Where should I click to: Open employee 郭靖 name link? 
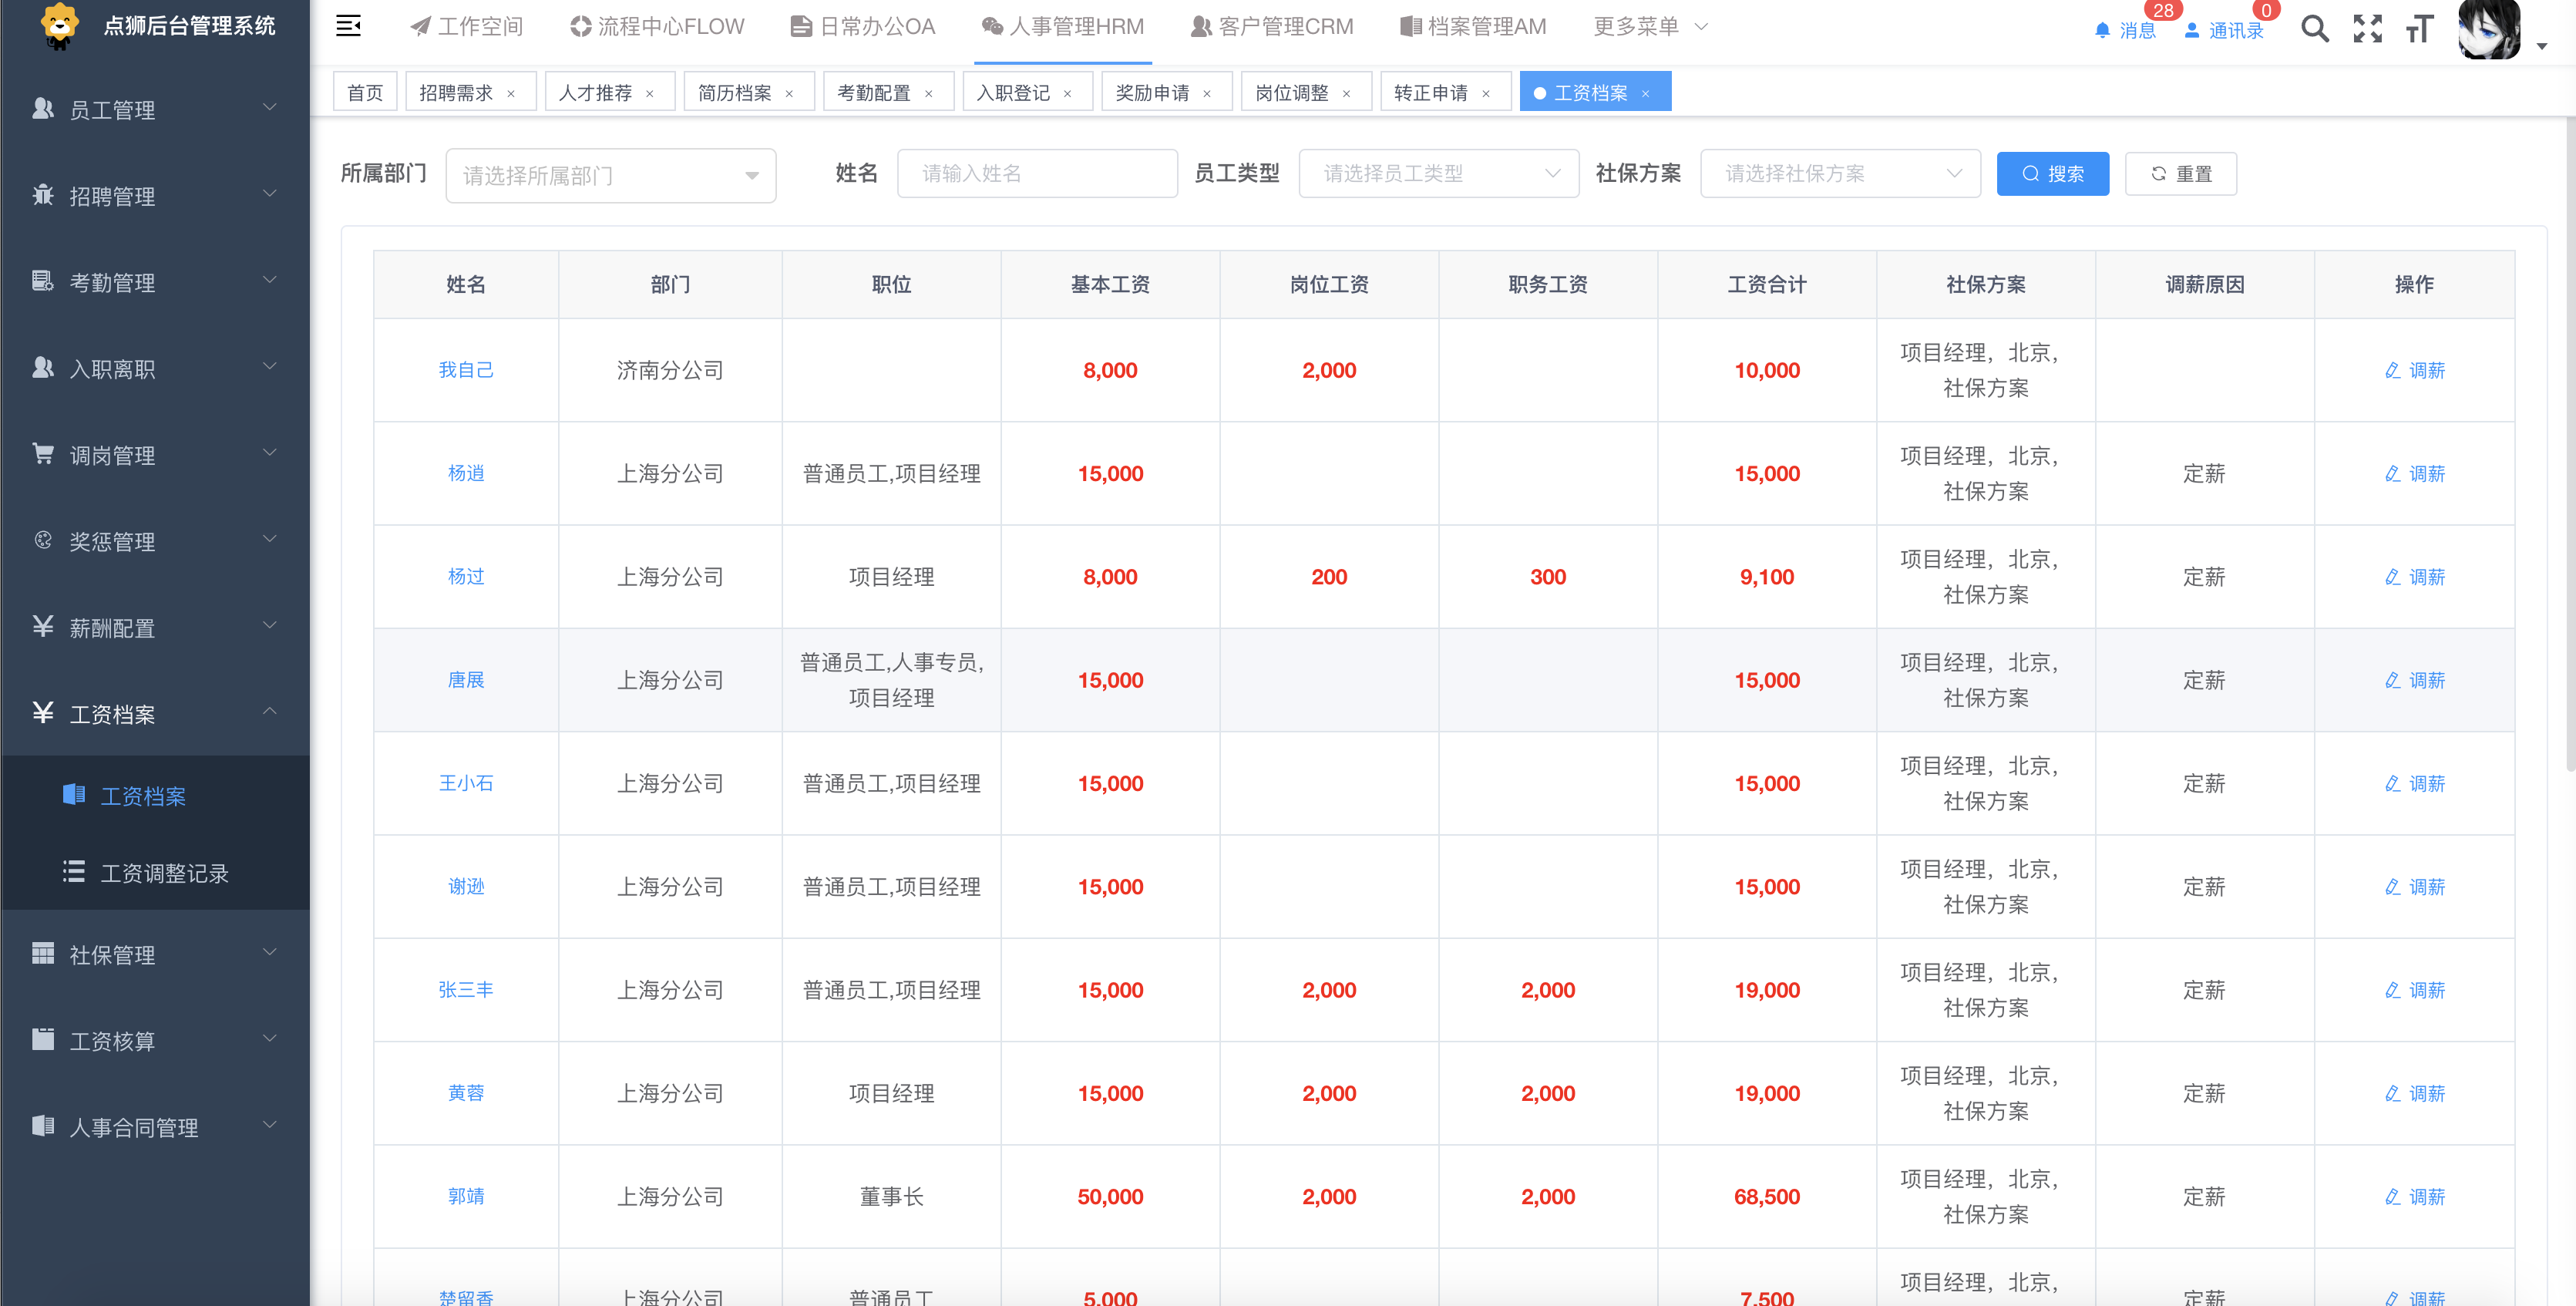pos(466,1196)
